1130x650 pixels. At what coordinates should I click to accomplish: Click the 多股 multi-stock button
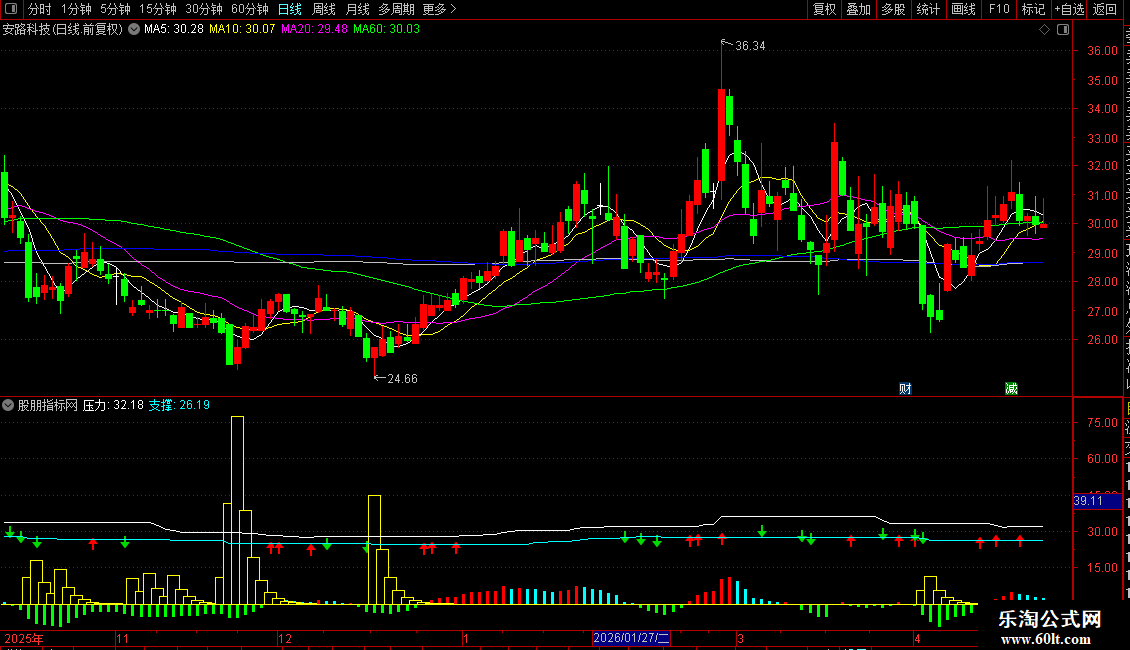(894, 9)
